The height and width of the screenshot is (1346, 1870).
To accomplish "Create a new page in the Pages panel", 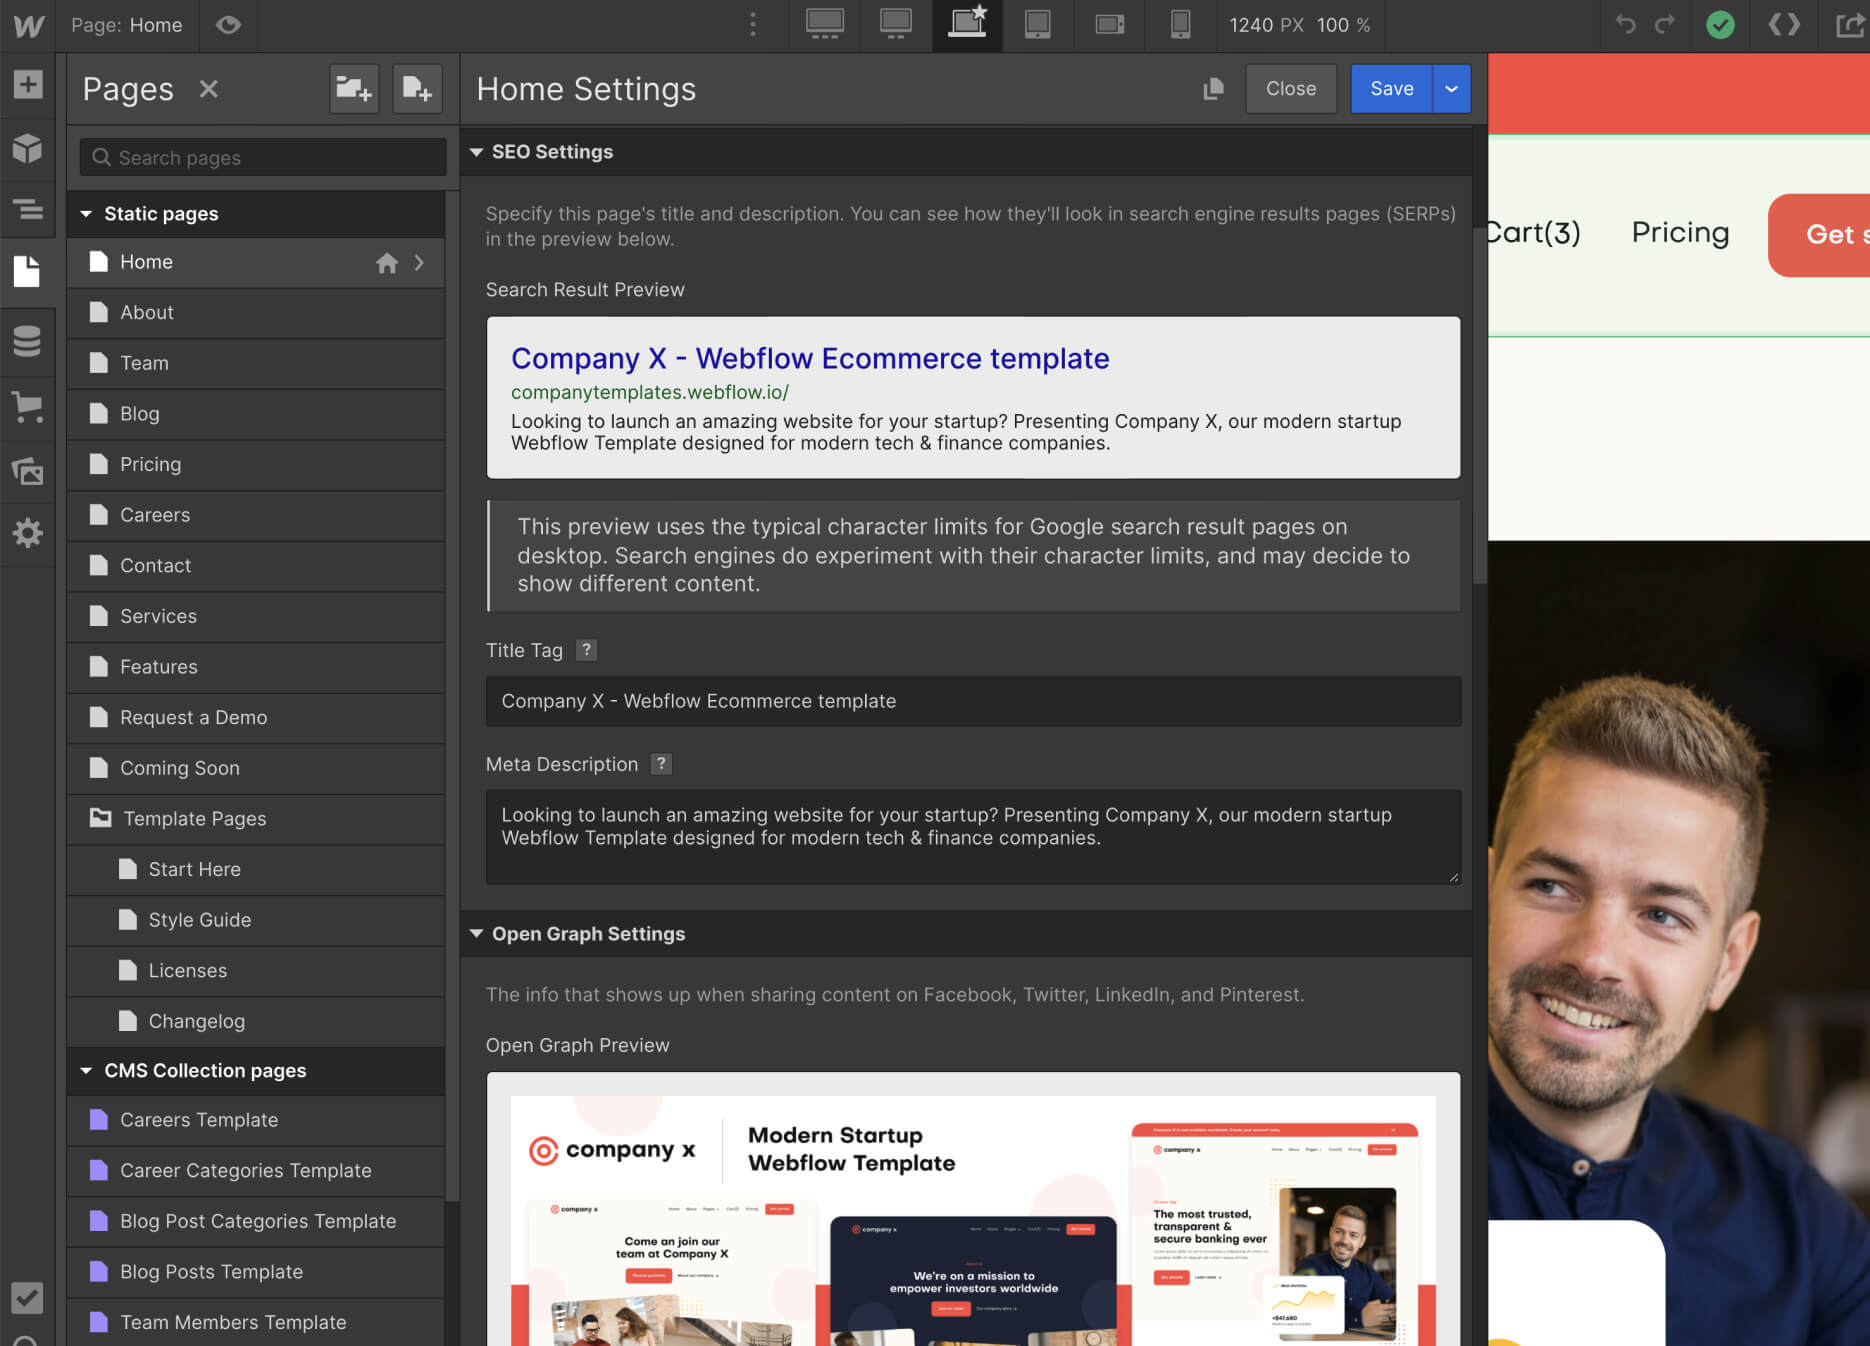I will click(x=418, y=89).
